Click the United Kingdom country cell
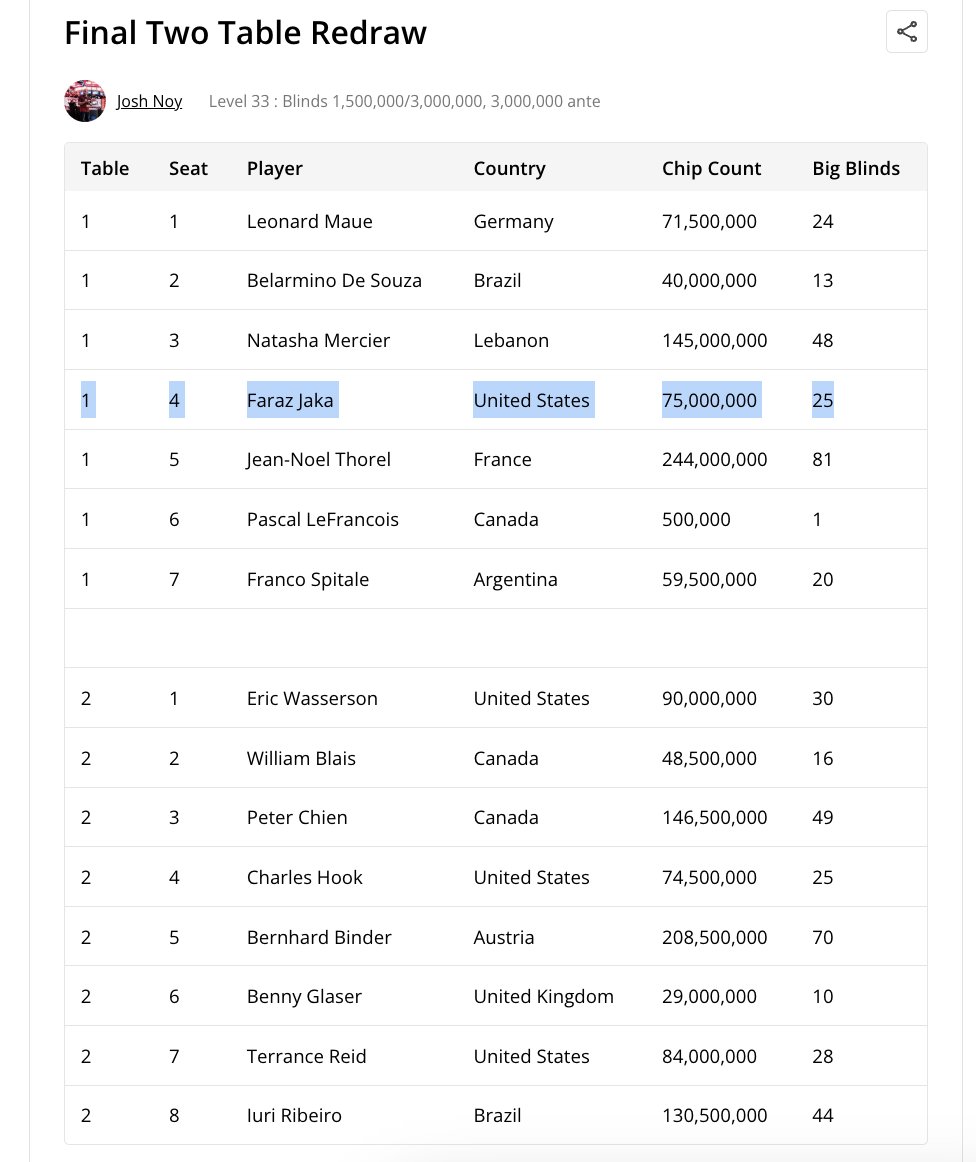This screenshot has width=976, height=1162. pos(543,996)
